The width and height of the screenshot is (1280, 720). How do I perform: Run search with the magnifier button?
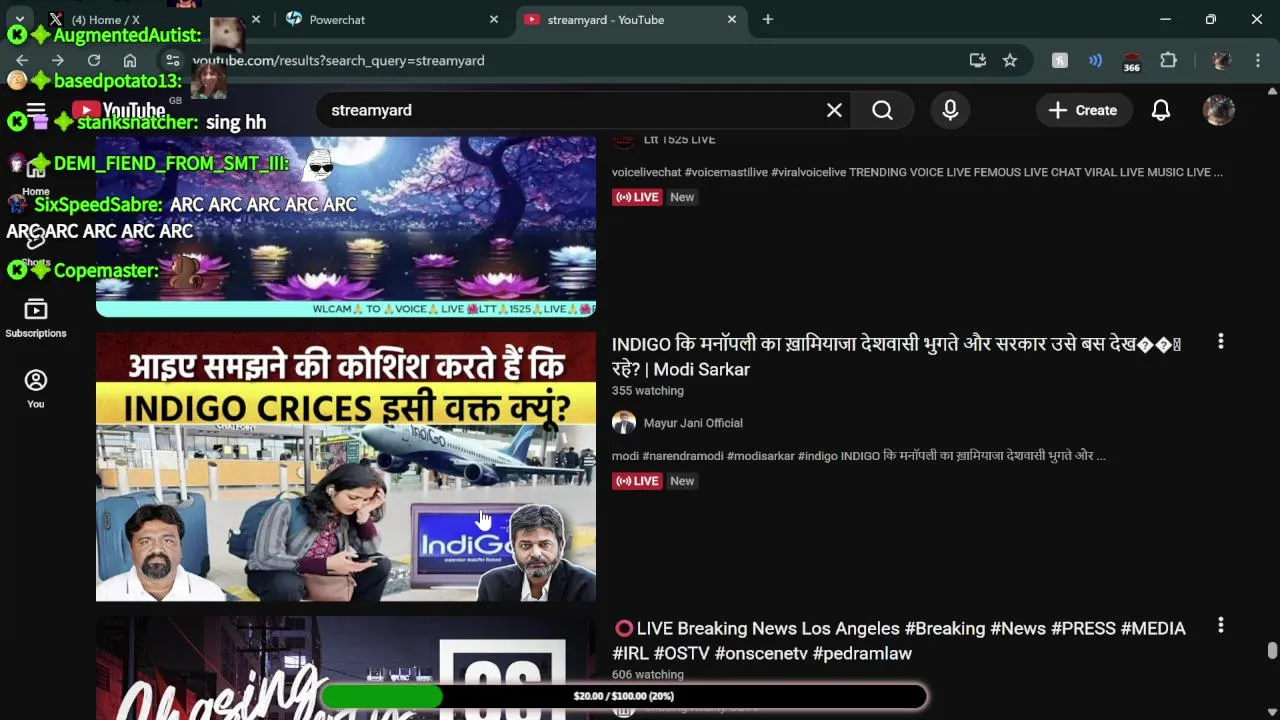point(882,110)
